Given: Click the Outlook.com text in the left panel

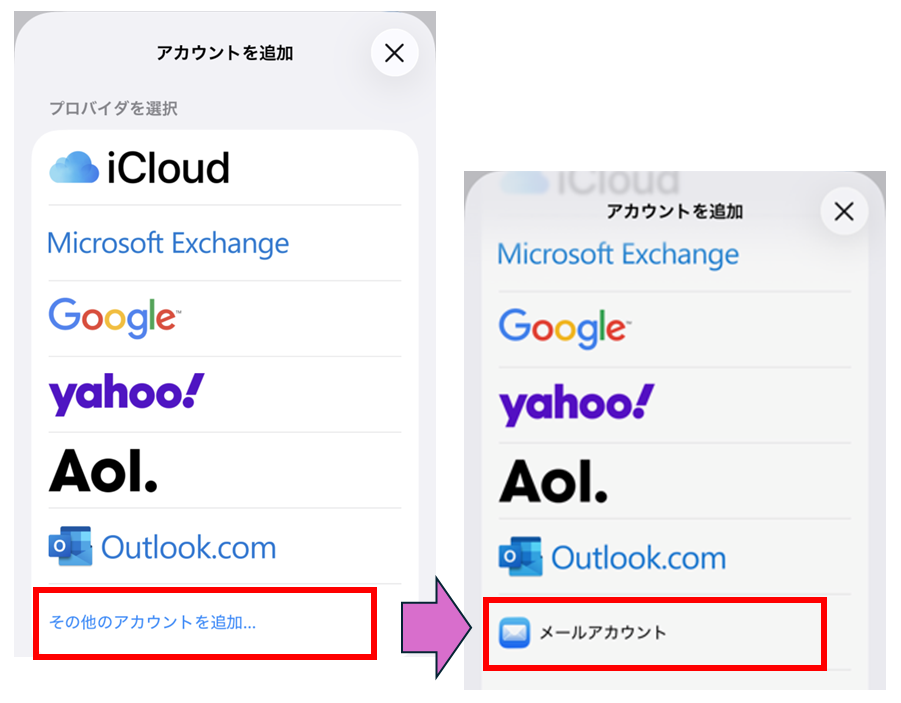Looking at the screenshot, I should 189,547.
